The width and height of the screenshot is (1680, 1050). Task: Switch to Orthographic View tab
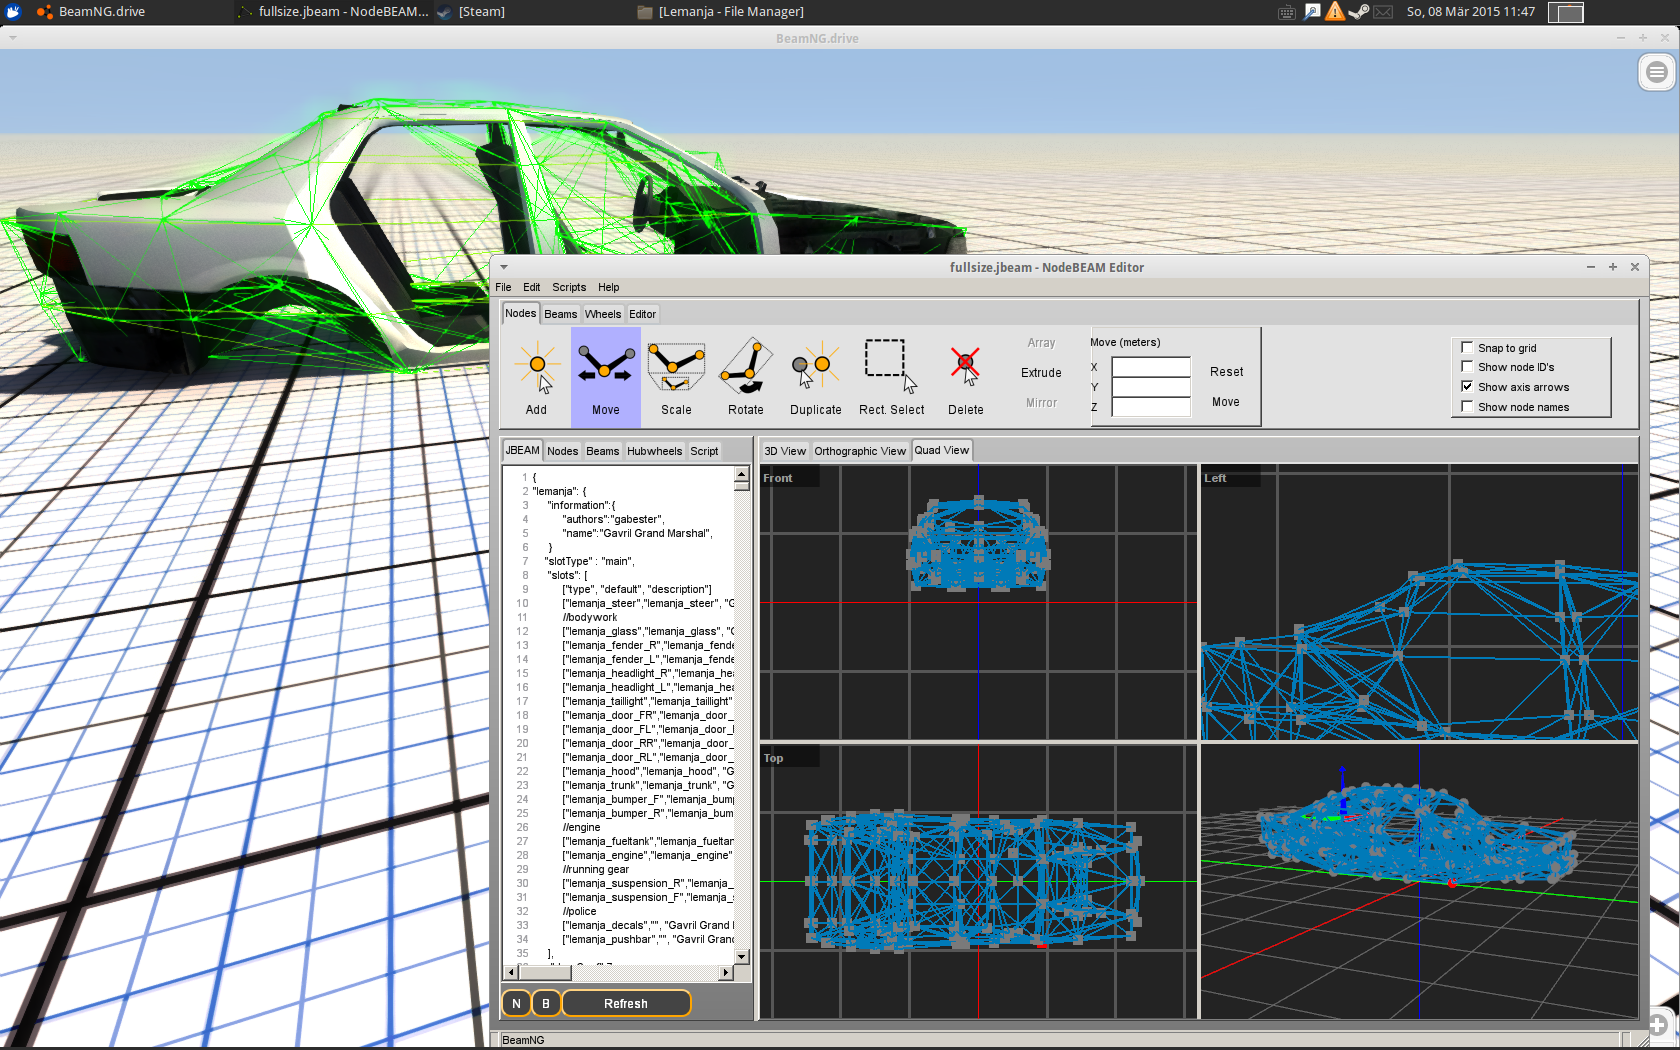point(860,451)
